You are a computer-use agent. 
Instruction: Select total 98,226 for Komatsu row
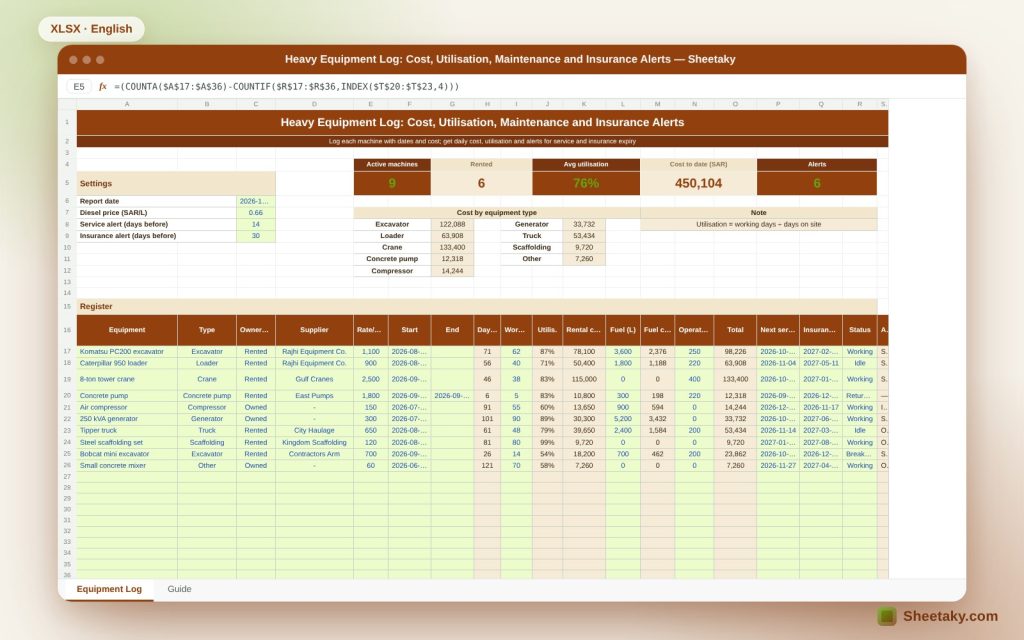point(735,351)
